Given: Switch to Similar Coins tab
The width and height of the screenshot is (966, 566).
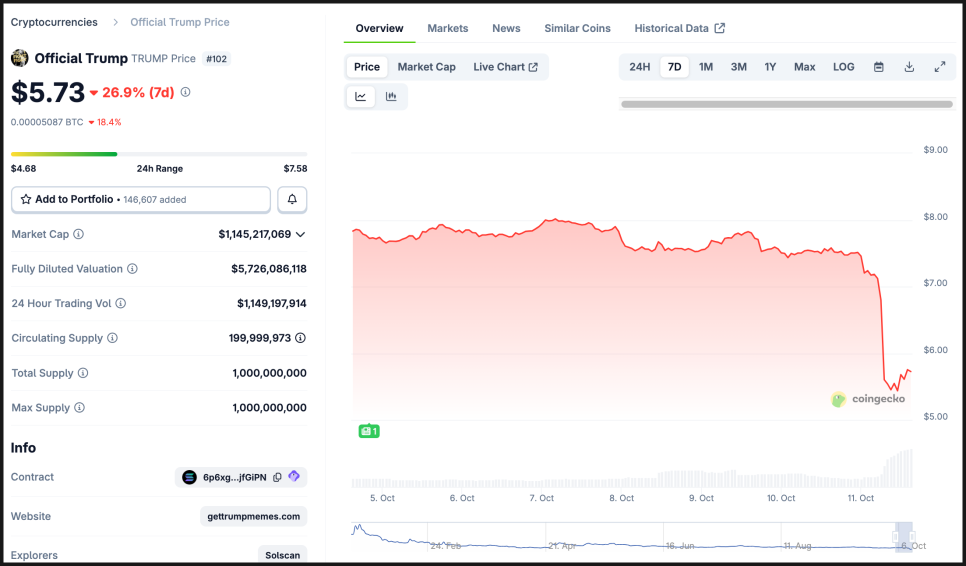Looking at the screenshot, I should click(x=577, y=28).
